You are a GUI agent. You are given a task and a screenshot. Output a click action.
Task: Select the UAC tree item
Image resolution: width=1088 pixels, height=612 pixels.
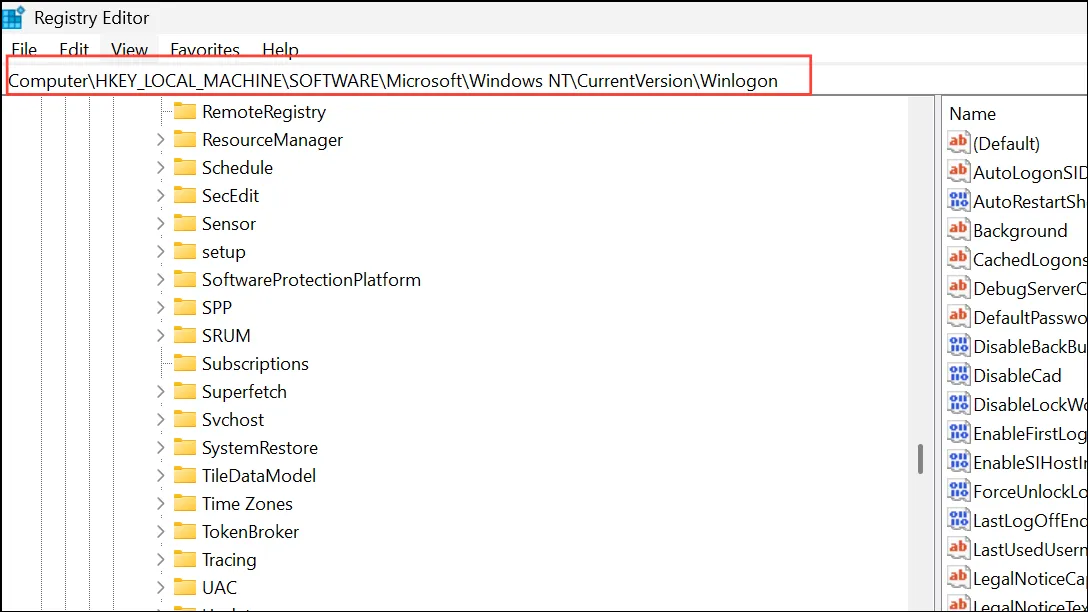point(219,588)
